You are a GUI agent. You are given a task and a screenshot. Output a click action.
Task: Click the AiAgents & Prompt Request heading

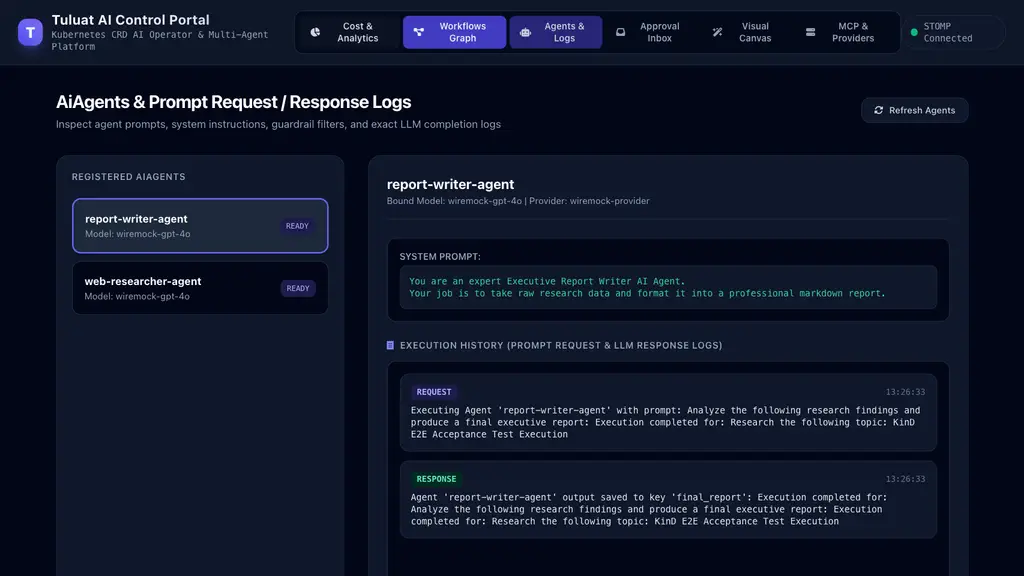click(x=233, y=102)
